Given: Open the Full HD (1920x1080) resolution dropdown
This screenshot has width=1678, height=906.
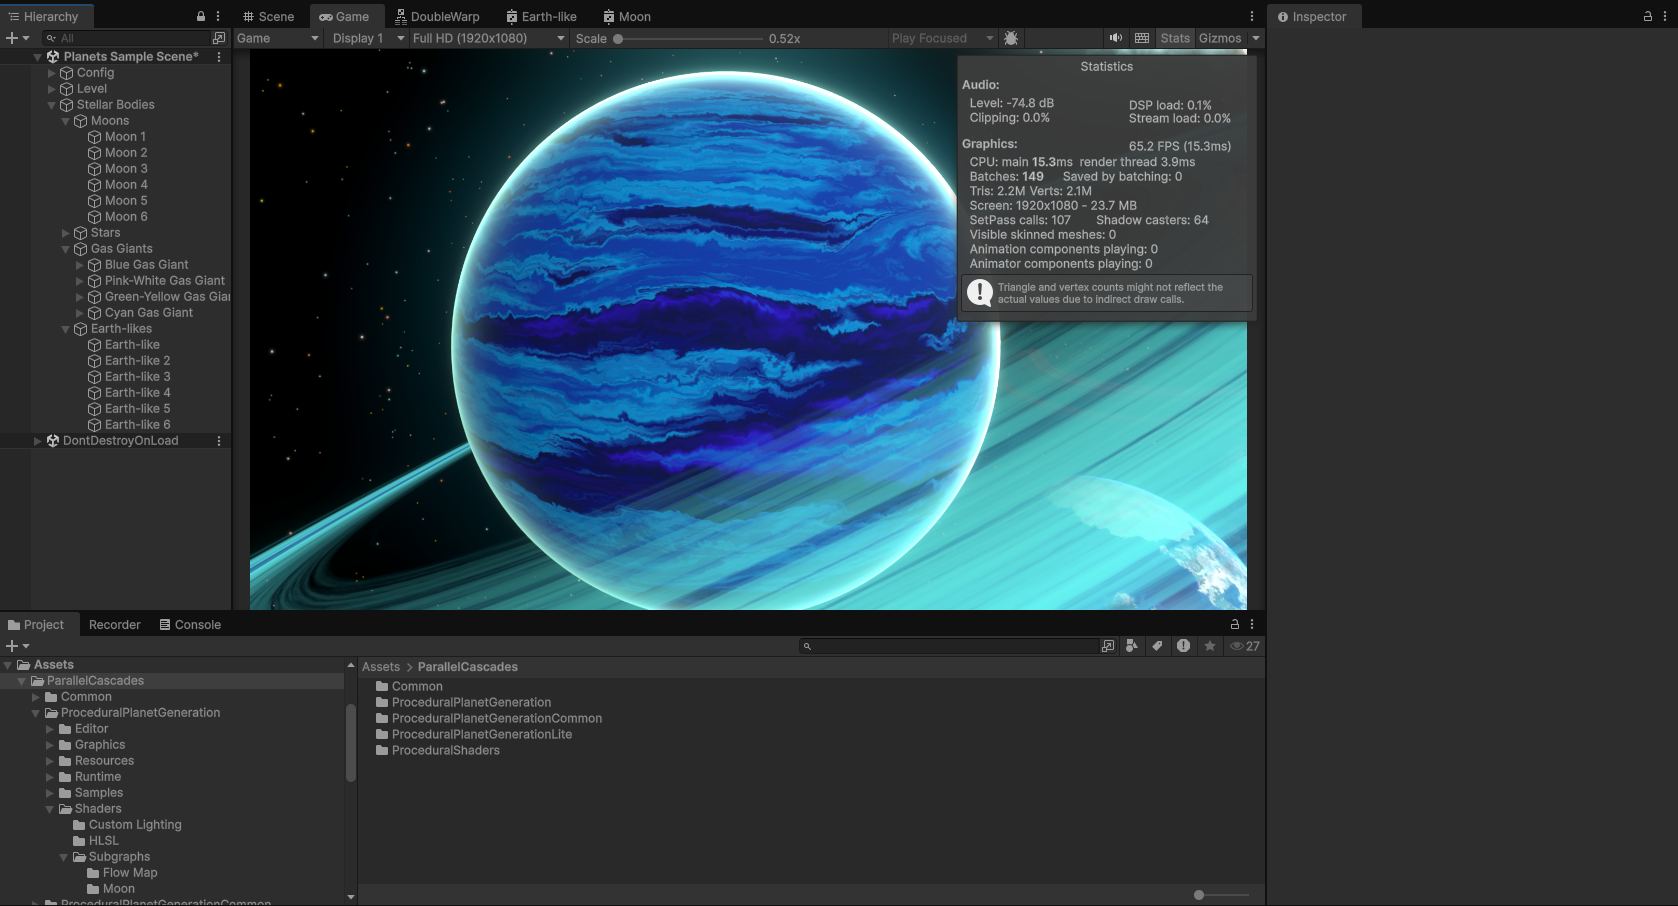Looking at the screenshot, I should [488, 38].
